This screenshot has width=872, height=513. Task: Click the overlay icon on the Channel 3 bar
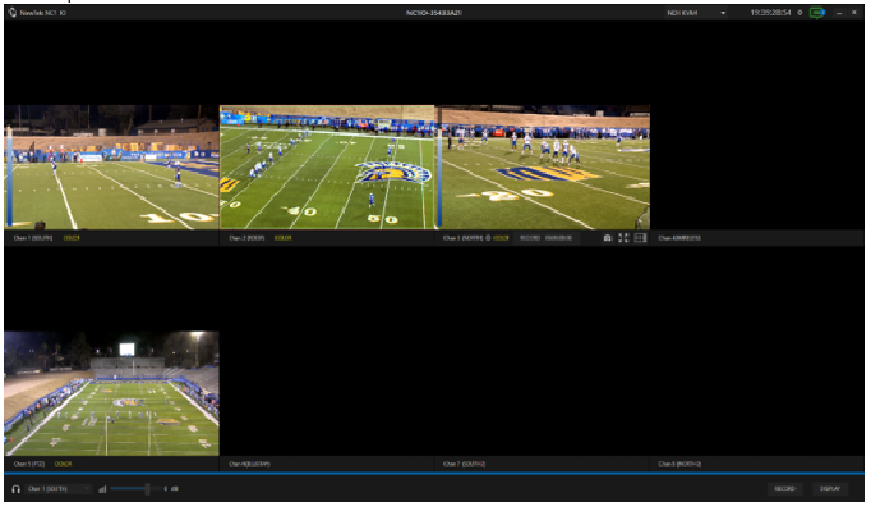[640, 238]
